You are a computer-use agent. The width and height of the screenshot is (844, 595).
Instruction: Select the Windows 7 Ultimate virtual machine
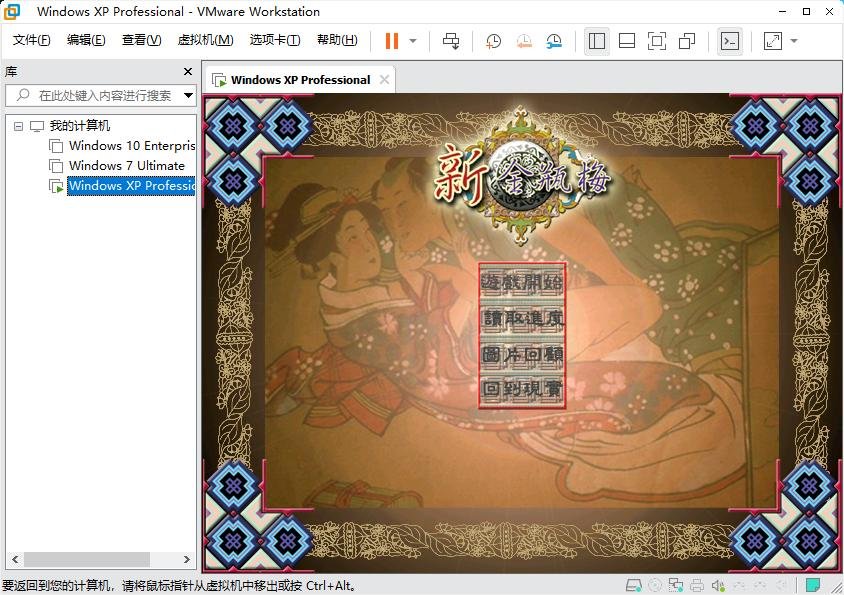126,166
